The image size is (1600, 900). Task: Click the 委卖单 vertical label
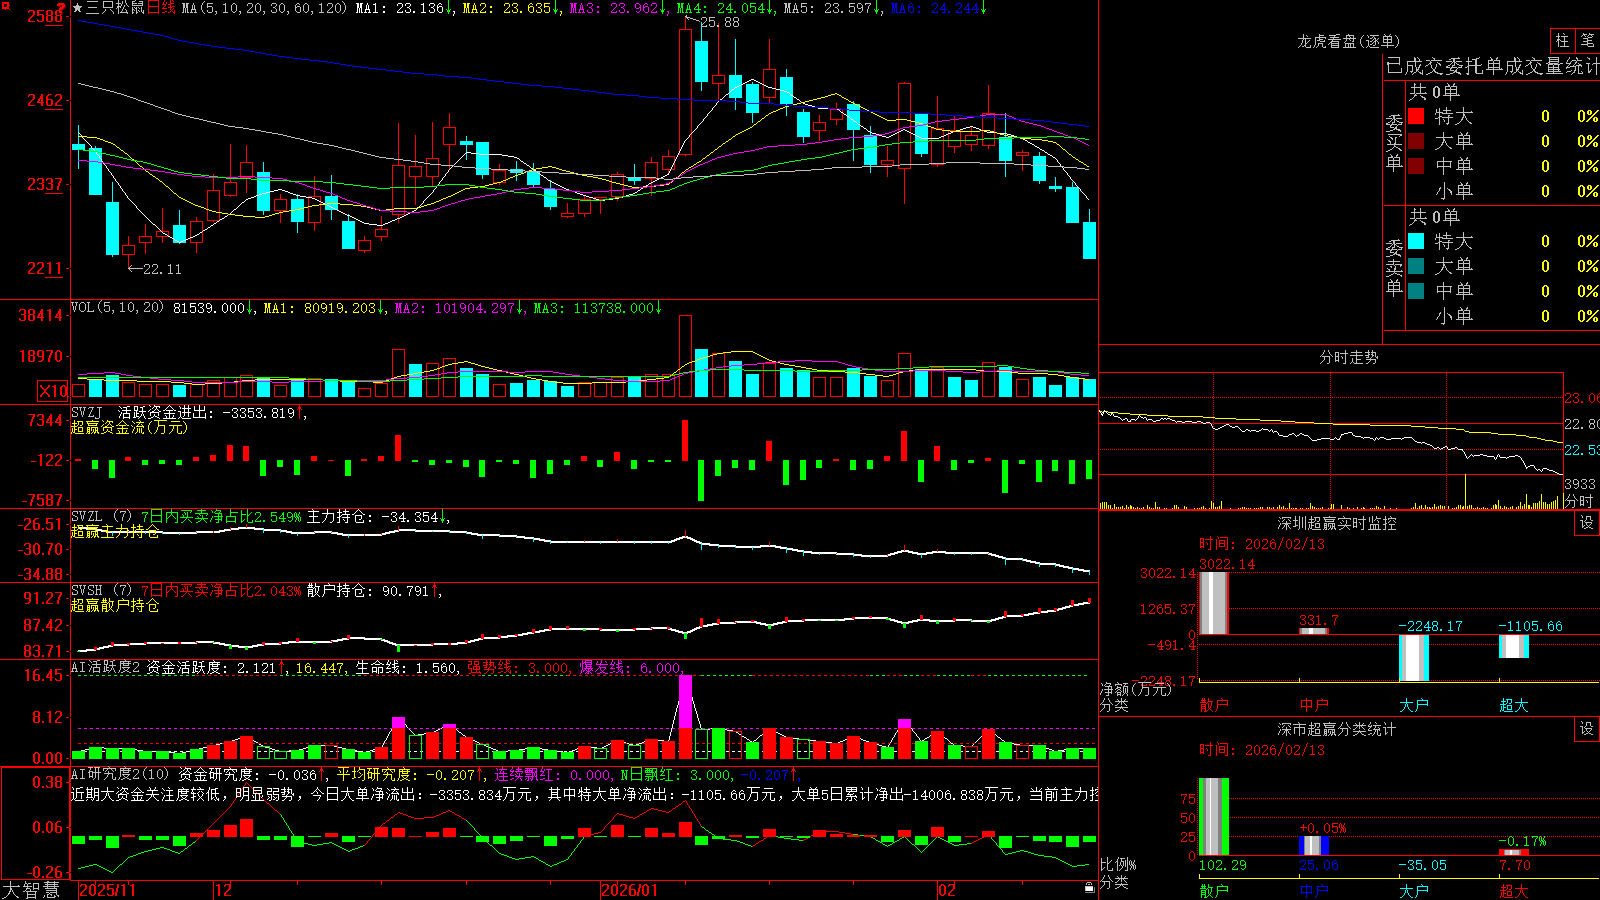tap(1394, 267)
